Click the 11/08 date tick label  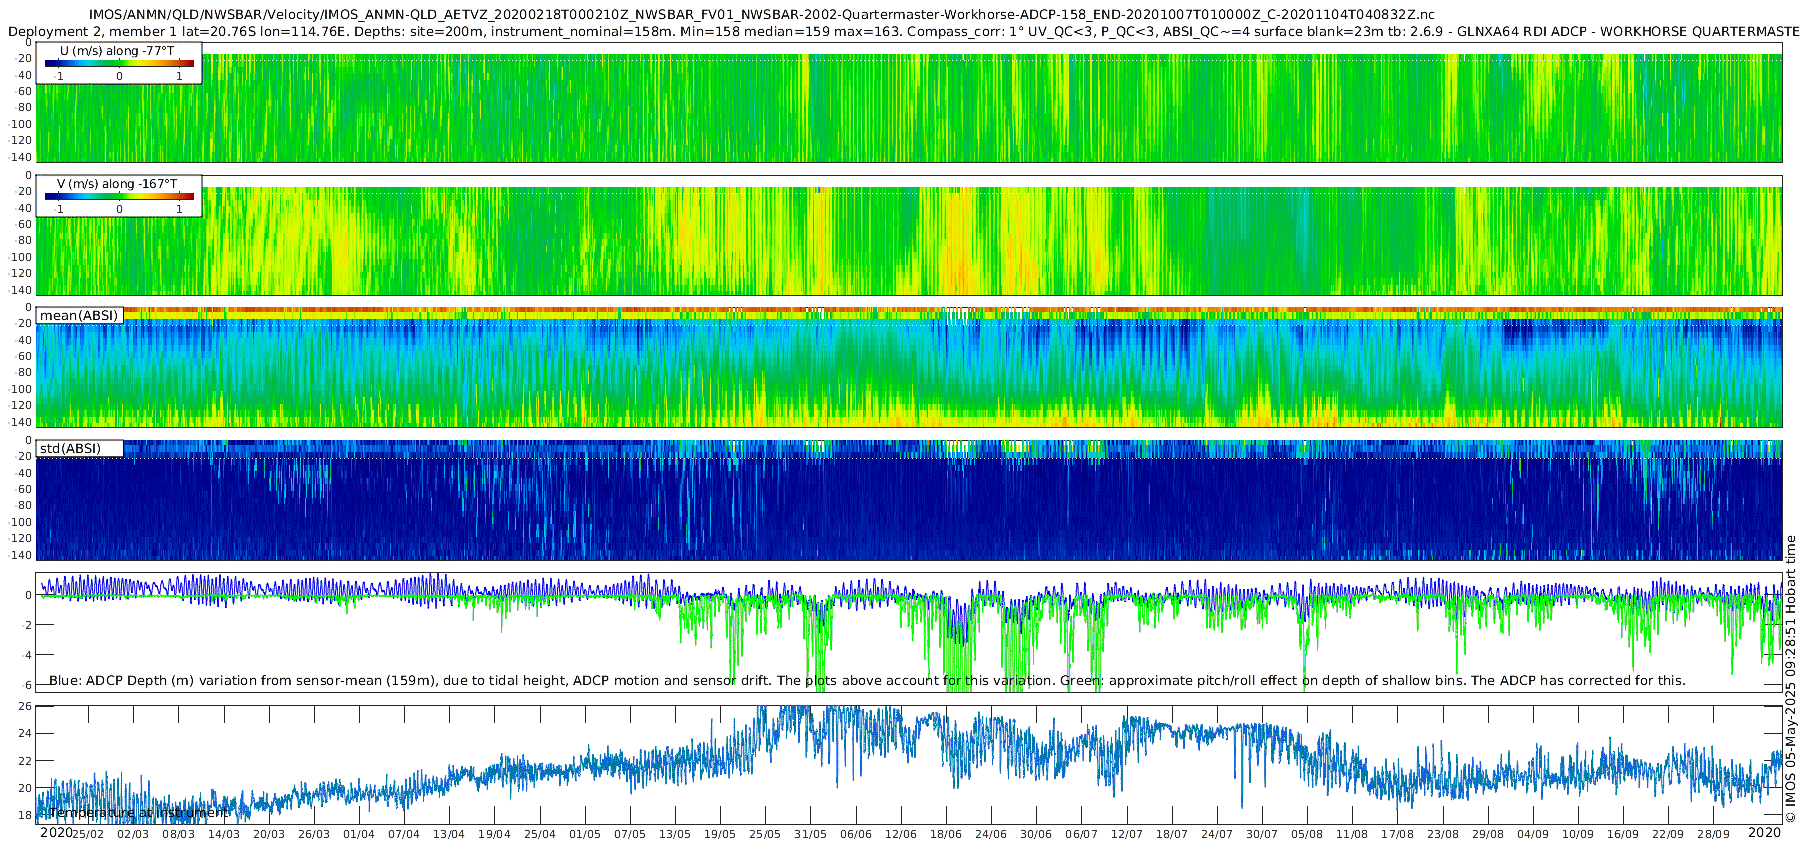1352,834
